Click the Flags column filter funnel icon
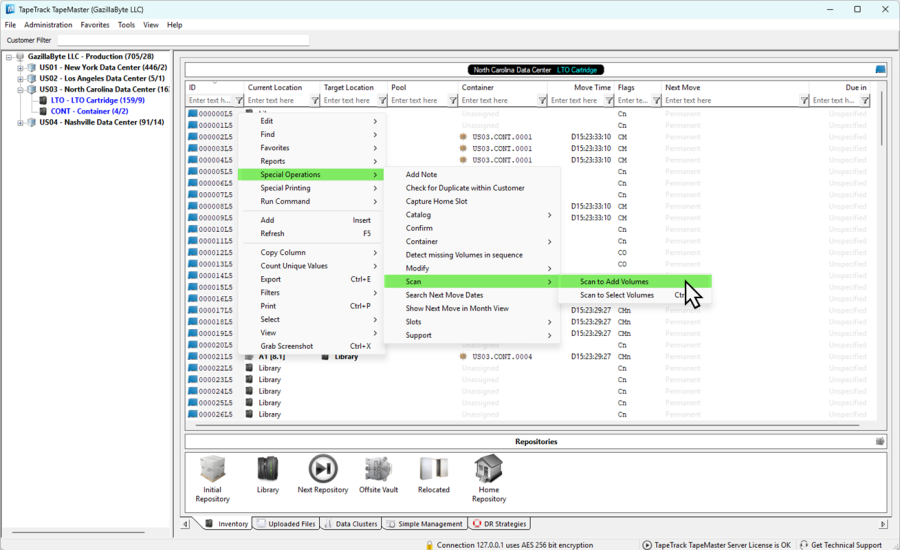 tap(656, 100)
